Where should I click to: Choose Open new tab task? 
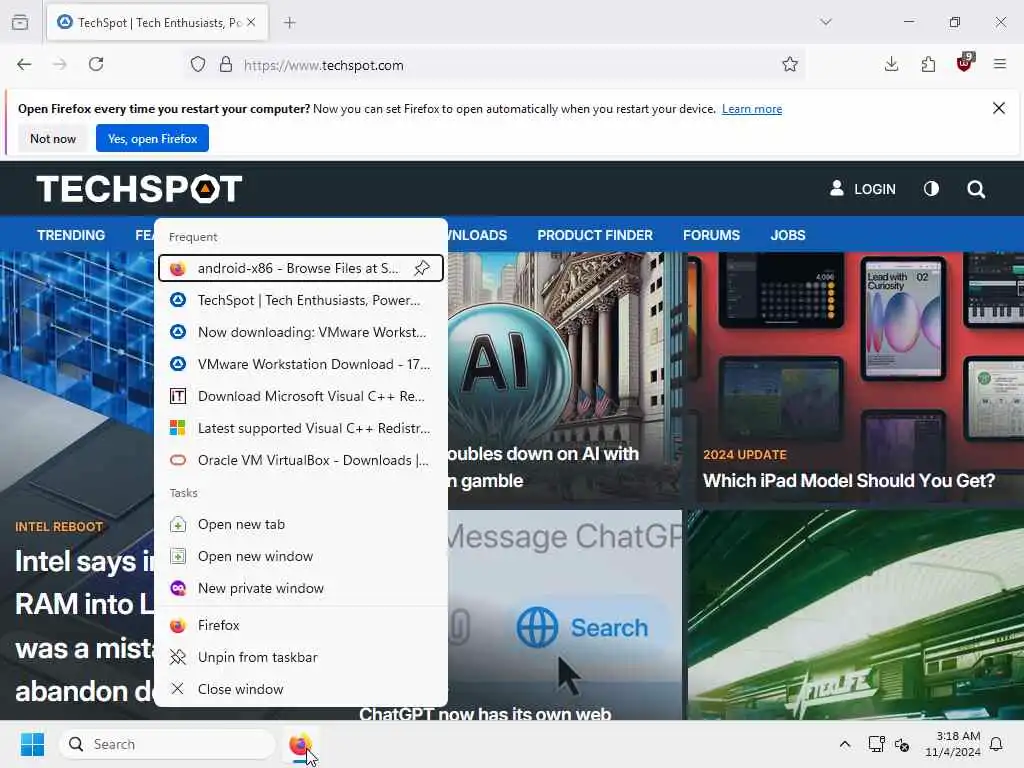300,524
